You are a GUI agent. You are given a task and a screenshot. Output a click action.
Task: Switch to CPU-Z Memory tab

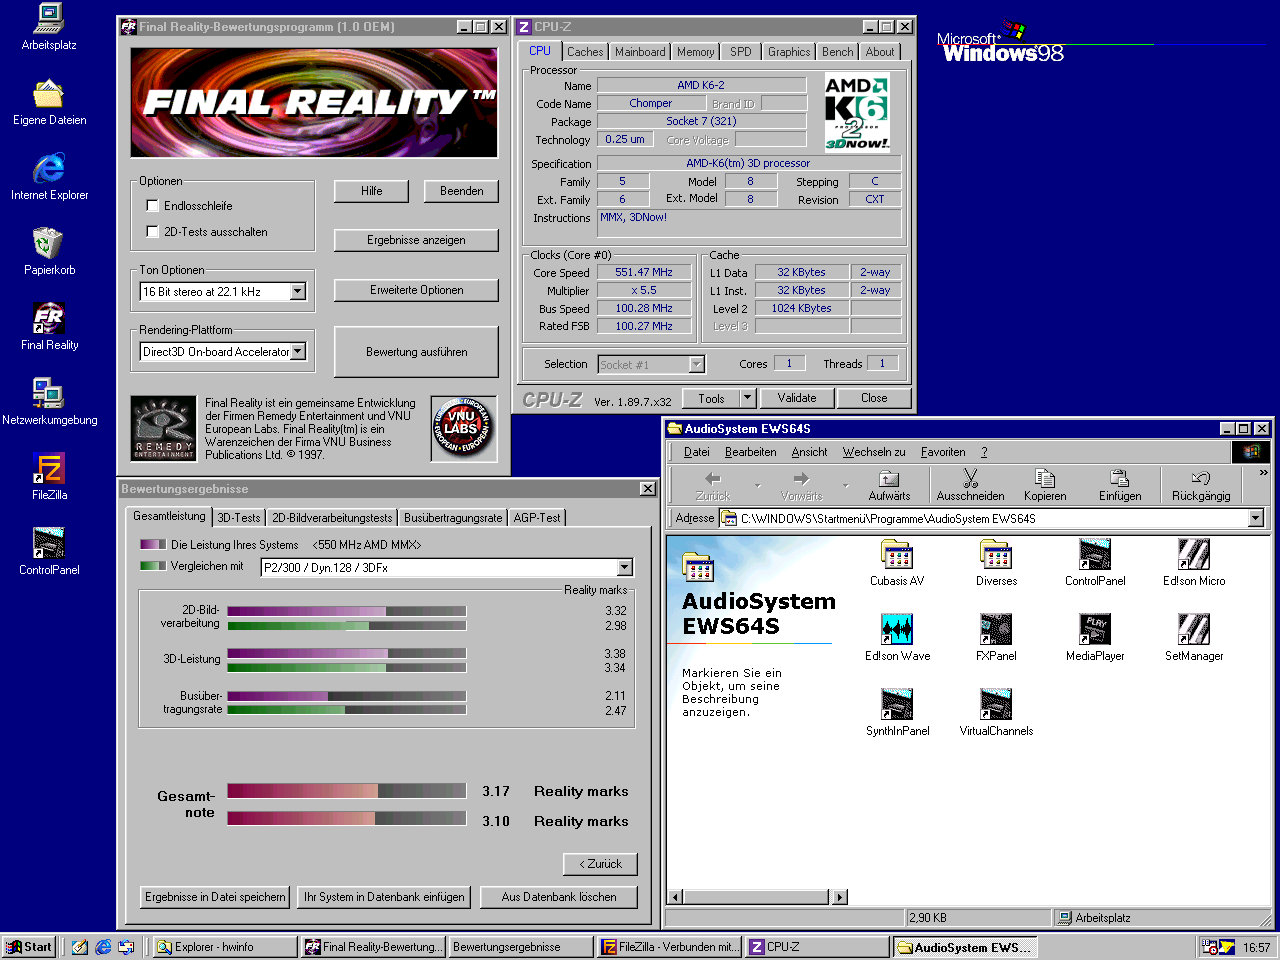(695, 52)
